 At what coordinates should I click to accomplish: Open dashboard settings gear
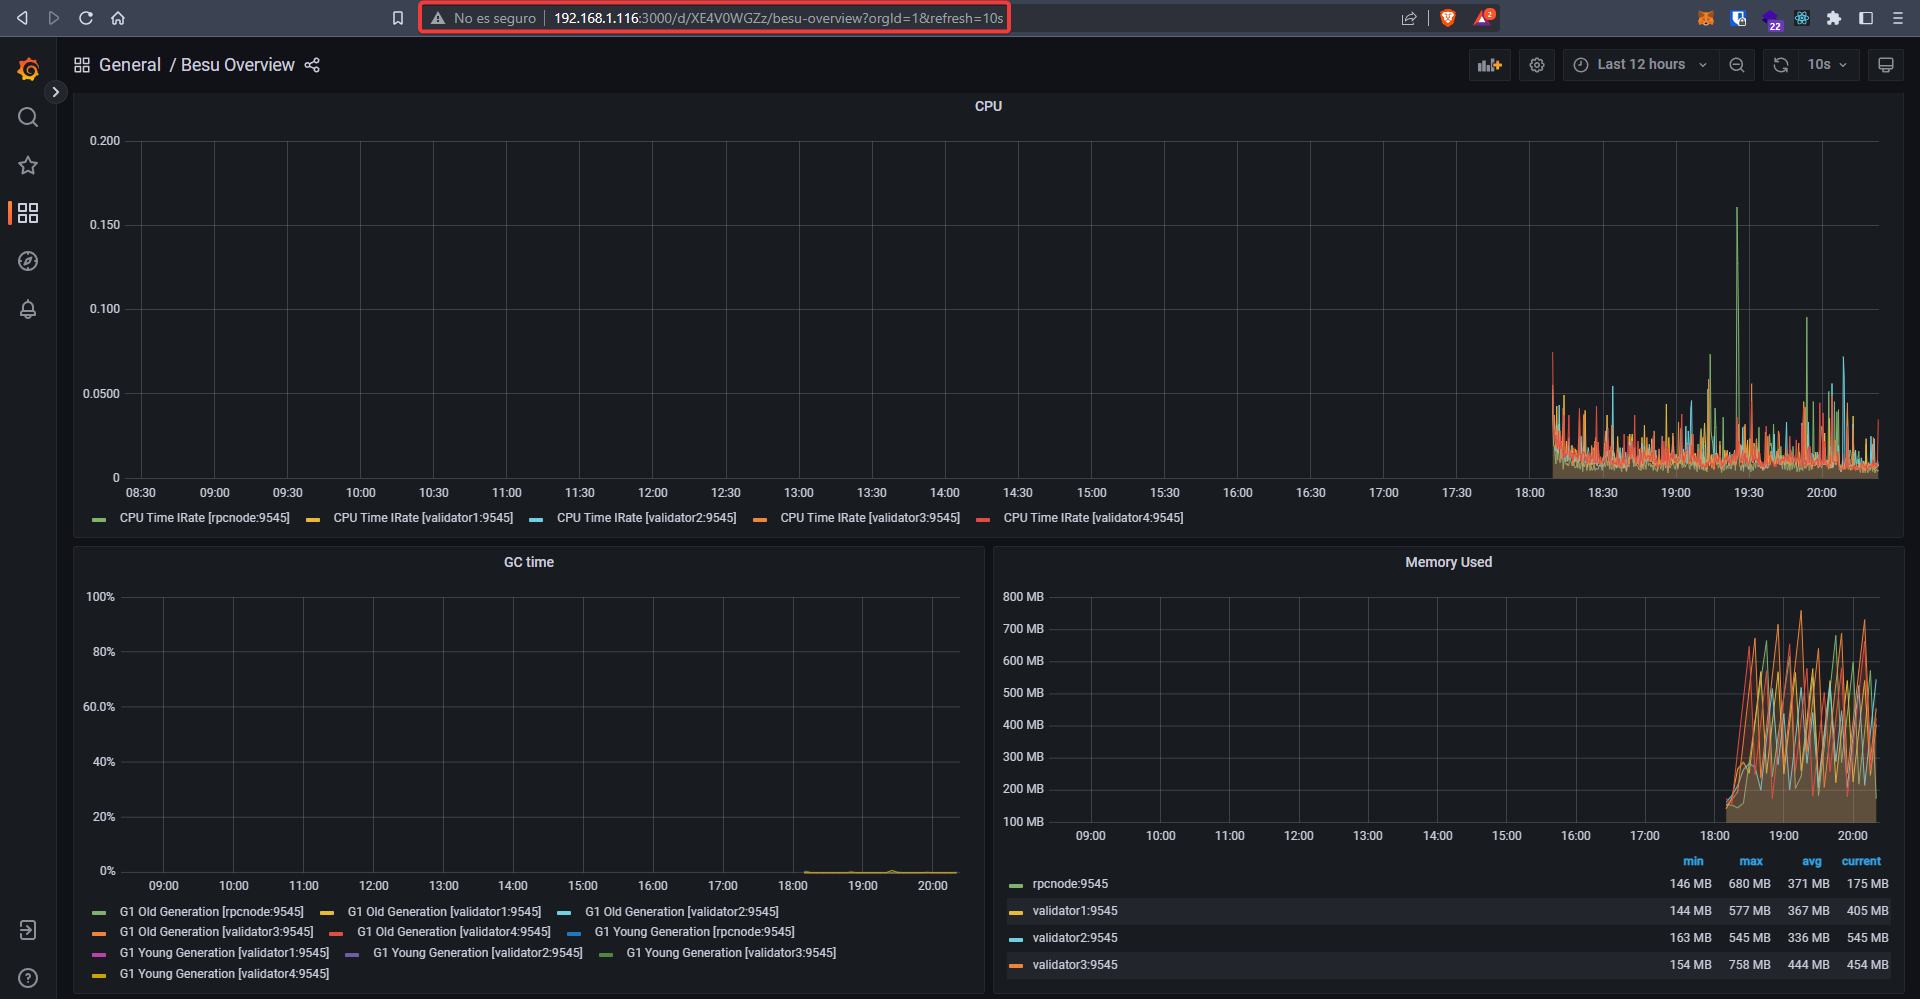click(x=1537, y=65)
